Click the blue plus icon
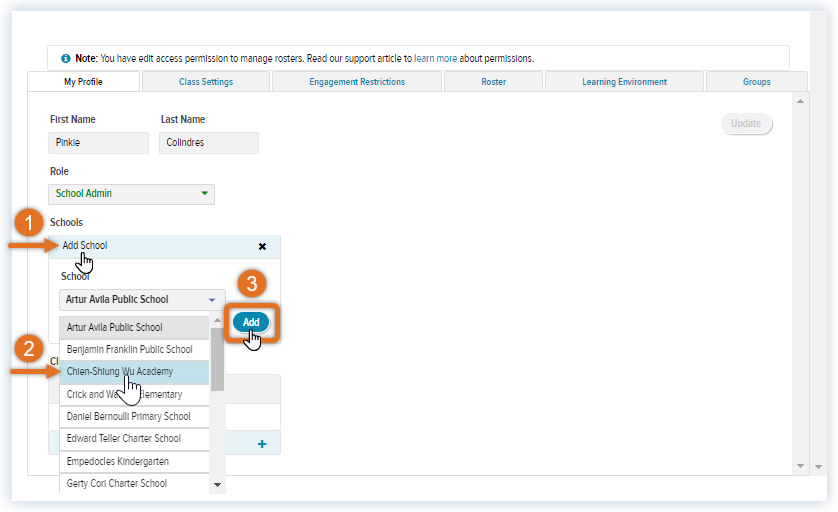The height and width of the screenshot is (512, 838). [262, 444]
